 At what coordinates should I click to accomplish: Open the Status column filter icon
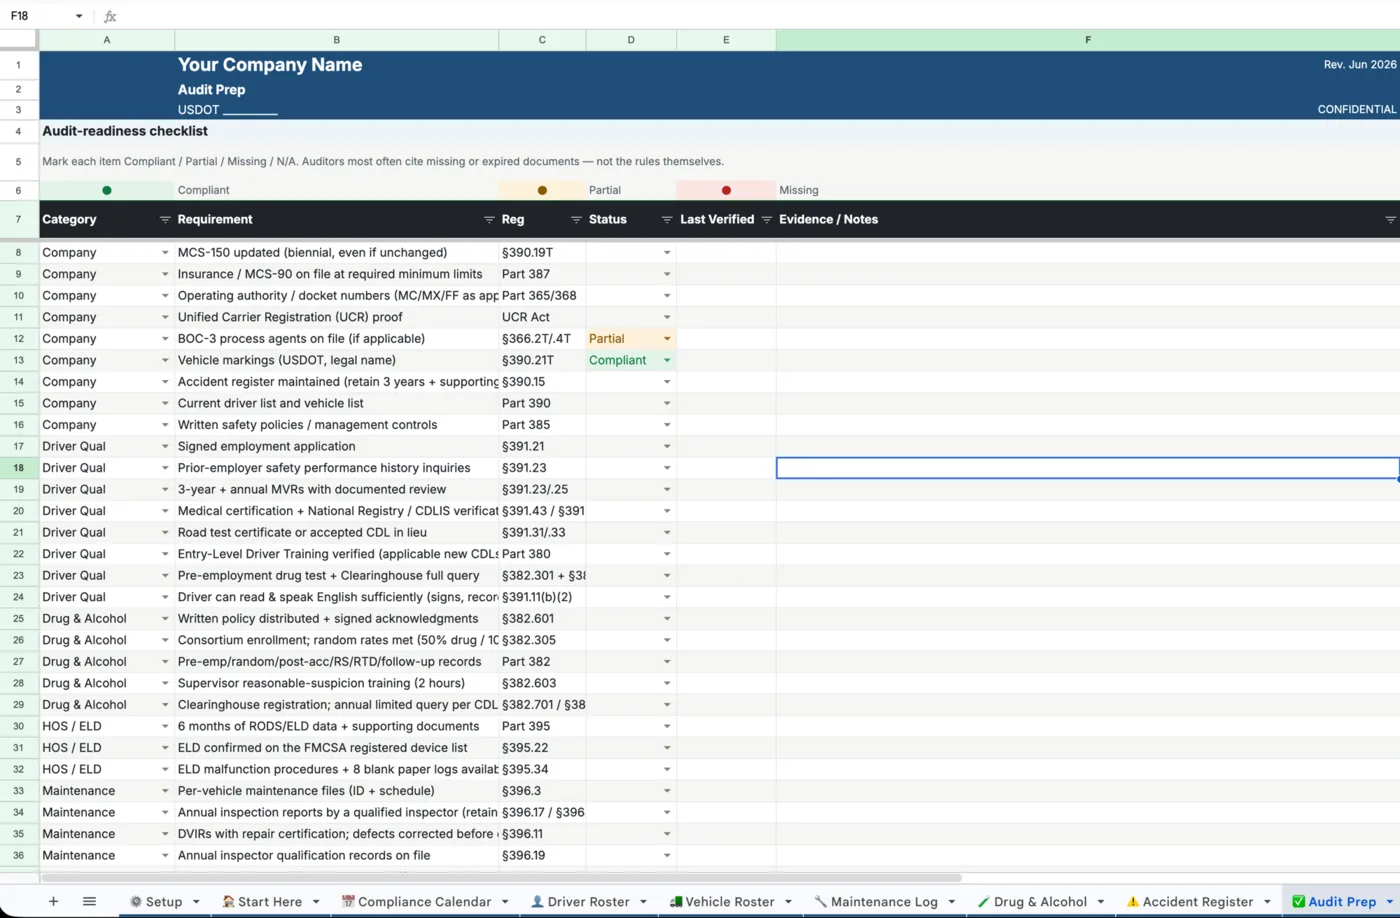click(x=667, y=219)
